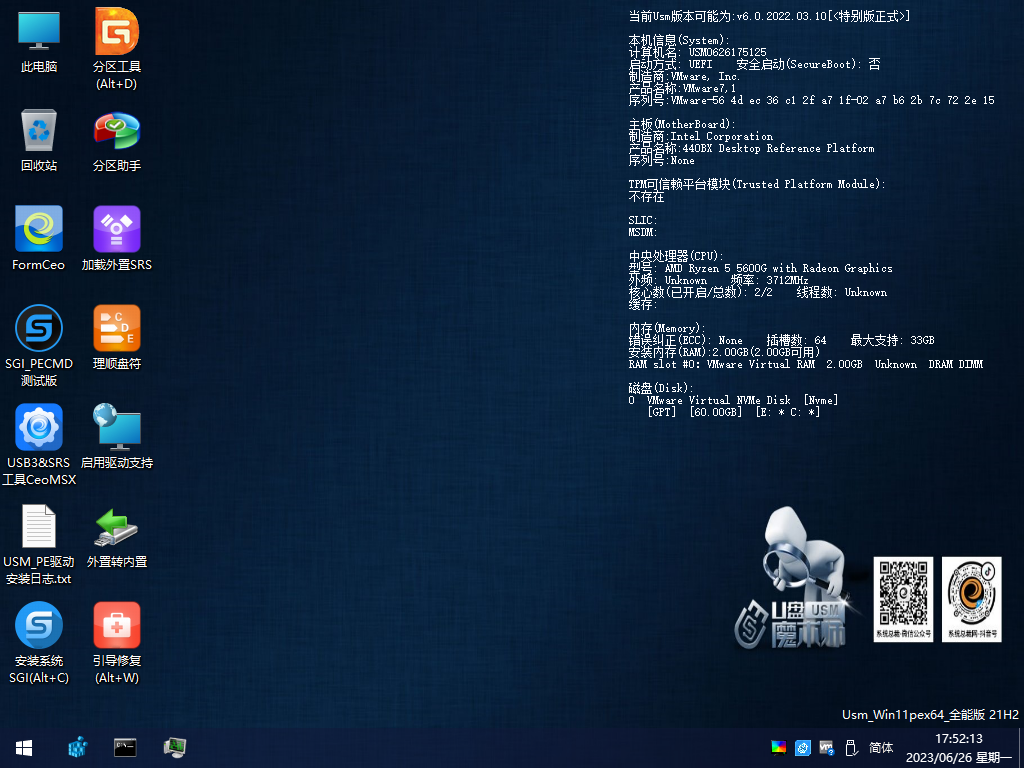
Task: Select the 外置转内置 desktop icon
Action: 117,536
